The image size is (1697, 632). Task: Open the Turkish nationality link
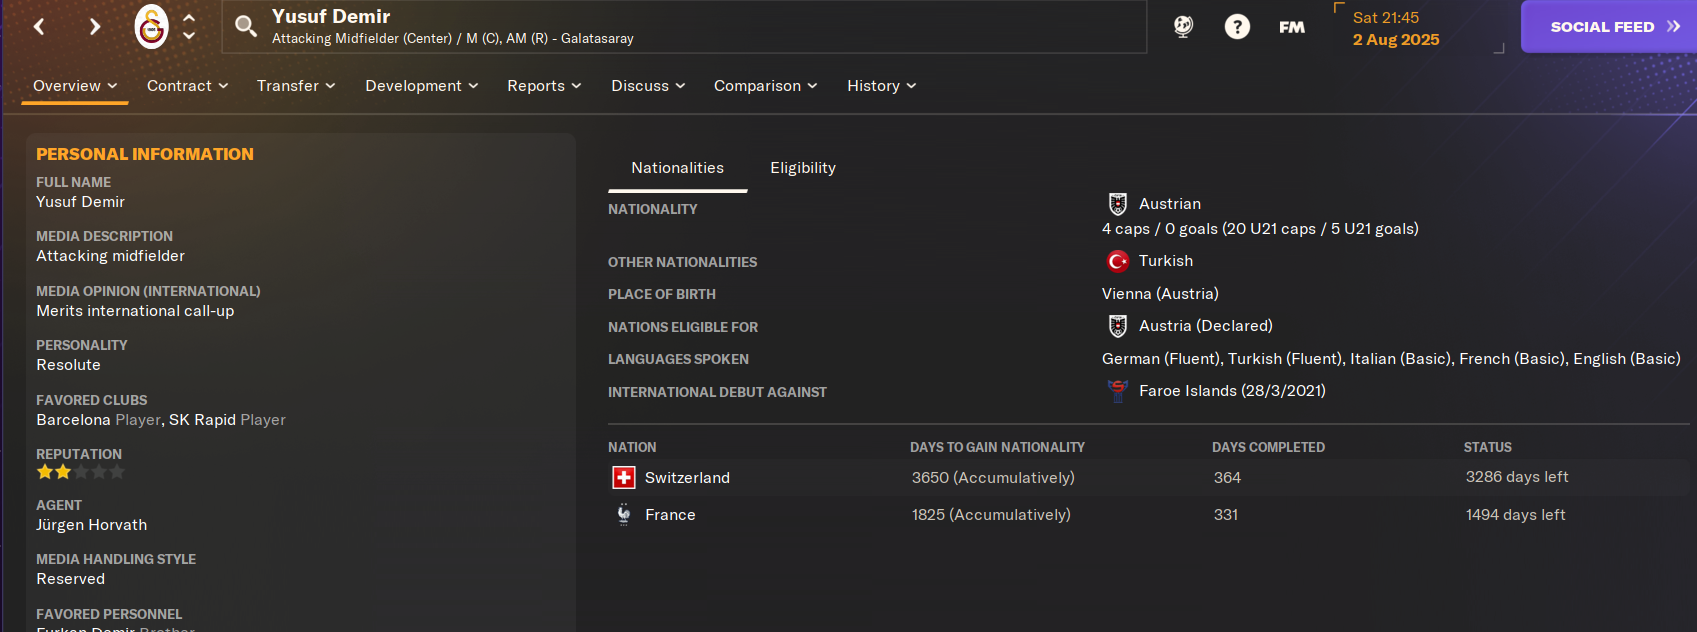pyautogui.click(x=1166, y=261)
